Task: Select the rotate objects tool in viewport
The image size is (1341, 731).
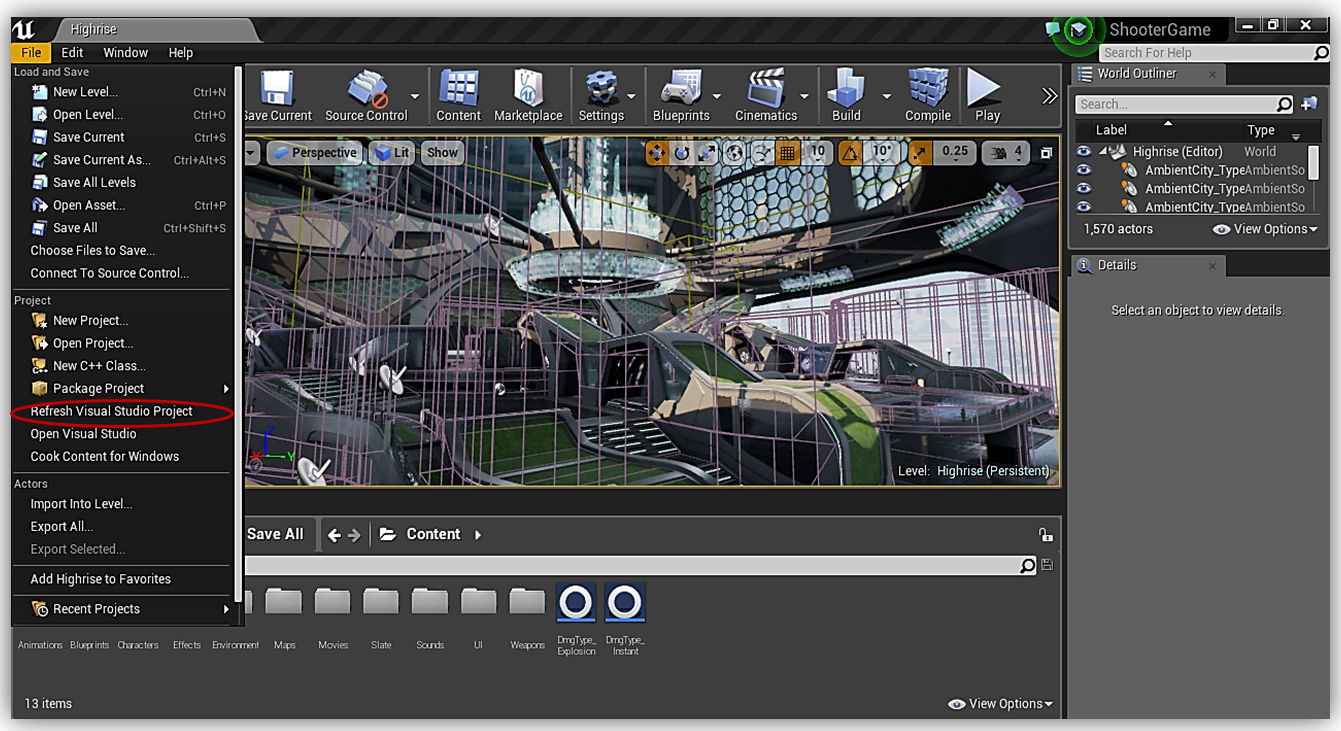Action: click(682, 153)
